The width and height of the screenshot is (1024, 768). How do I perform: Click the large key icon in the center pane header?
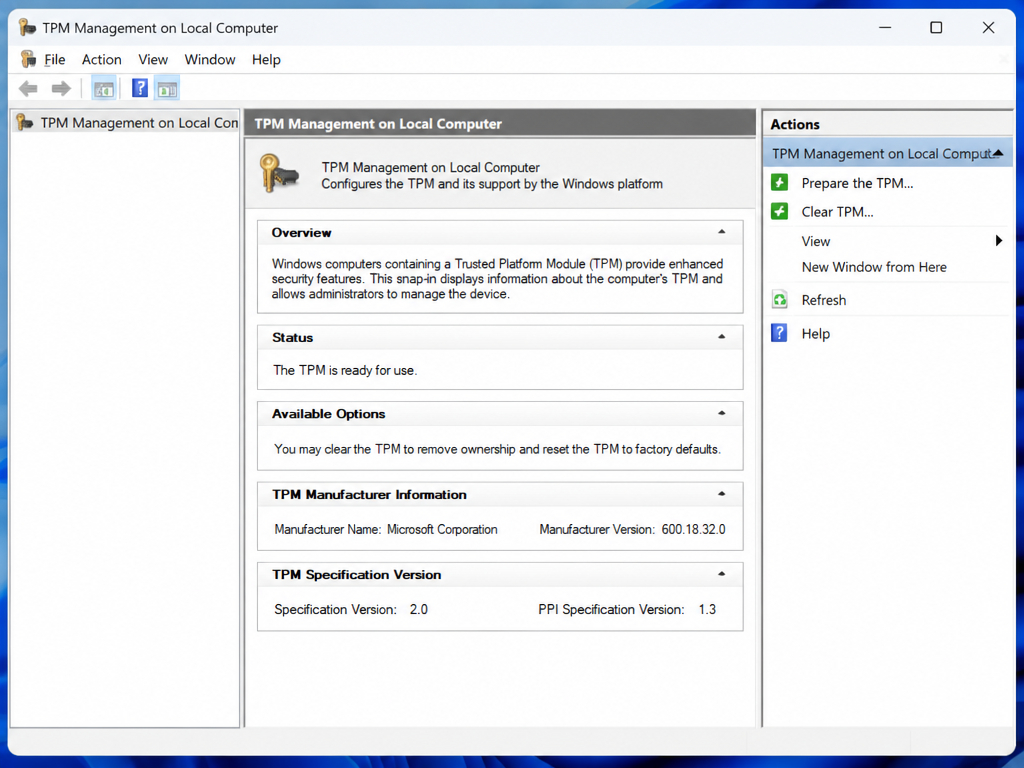279,174
